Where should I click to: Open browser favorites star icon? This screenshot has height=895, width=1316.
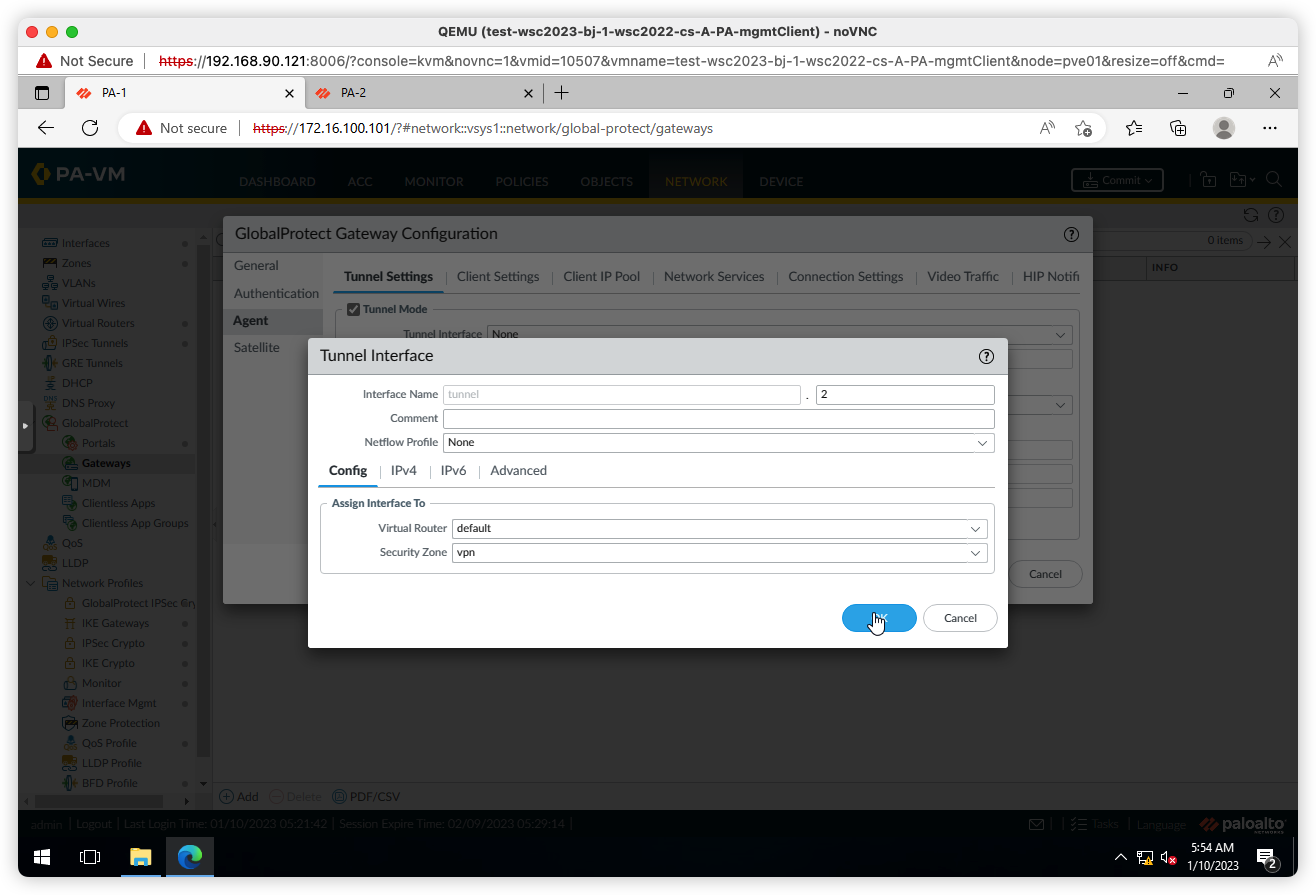click(1133, 128)
